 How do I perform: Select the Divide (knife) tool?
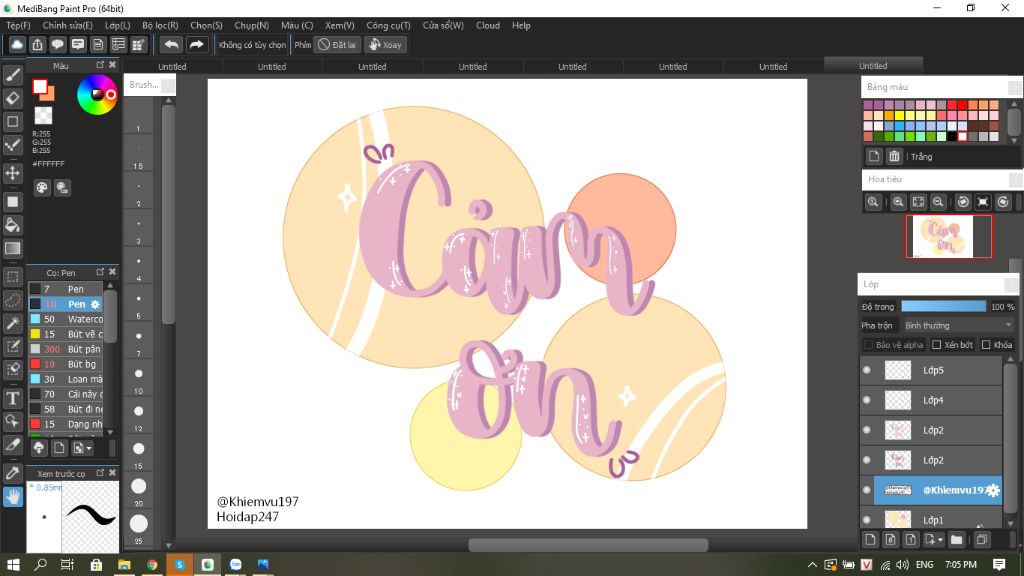click(x=12, y=445)
